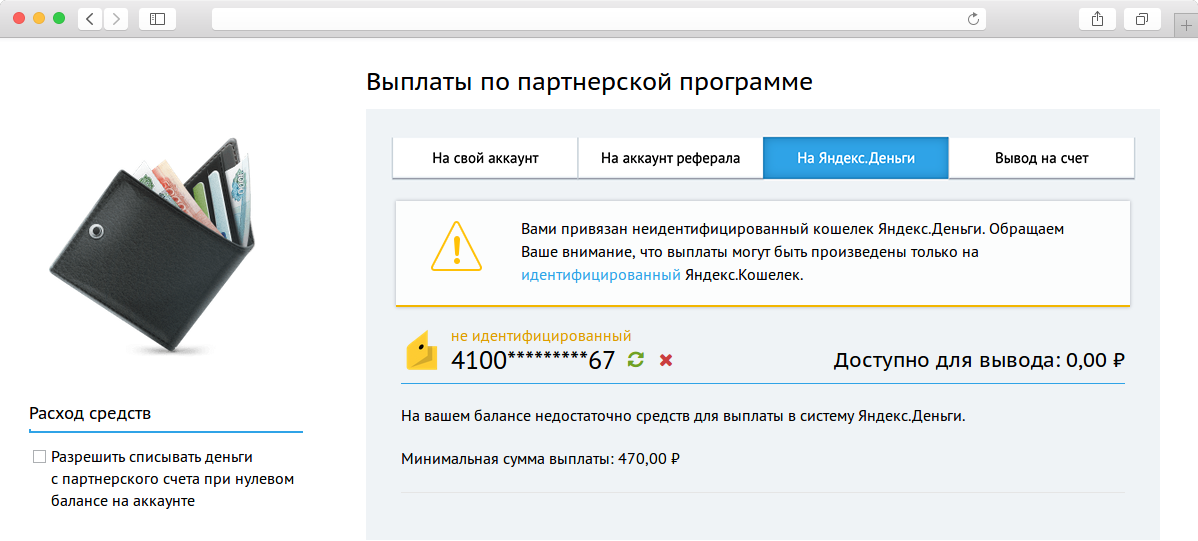The height and width of the screenshot is (541, 1198).
Task: Click the yellow Yandex wallet icon
Action: click(x=422, y=352)
